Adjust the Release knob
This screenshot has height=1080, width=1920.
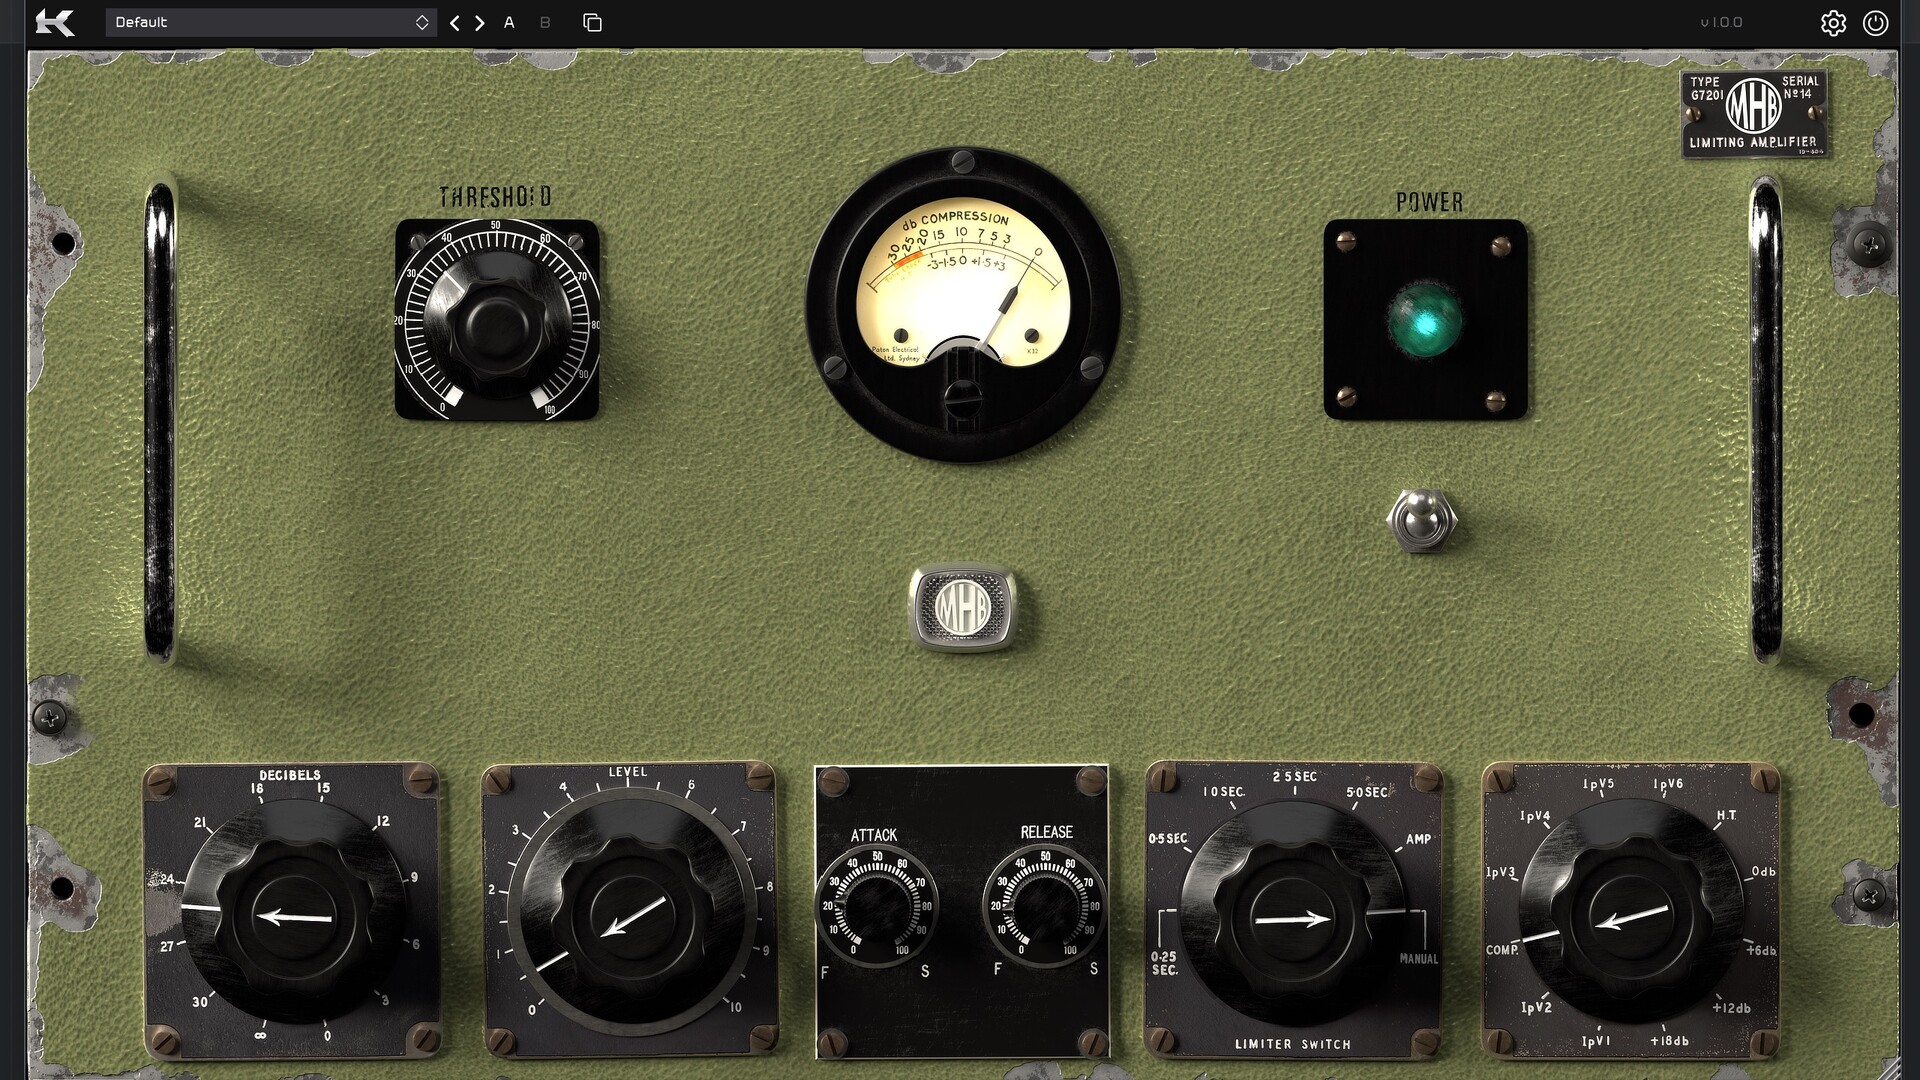(1045, 907)
